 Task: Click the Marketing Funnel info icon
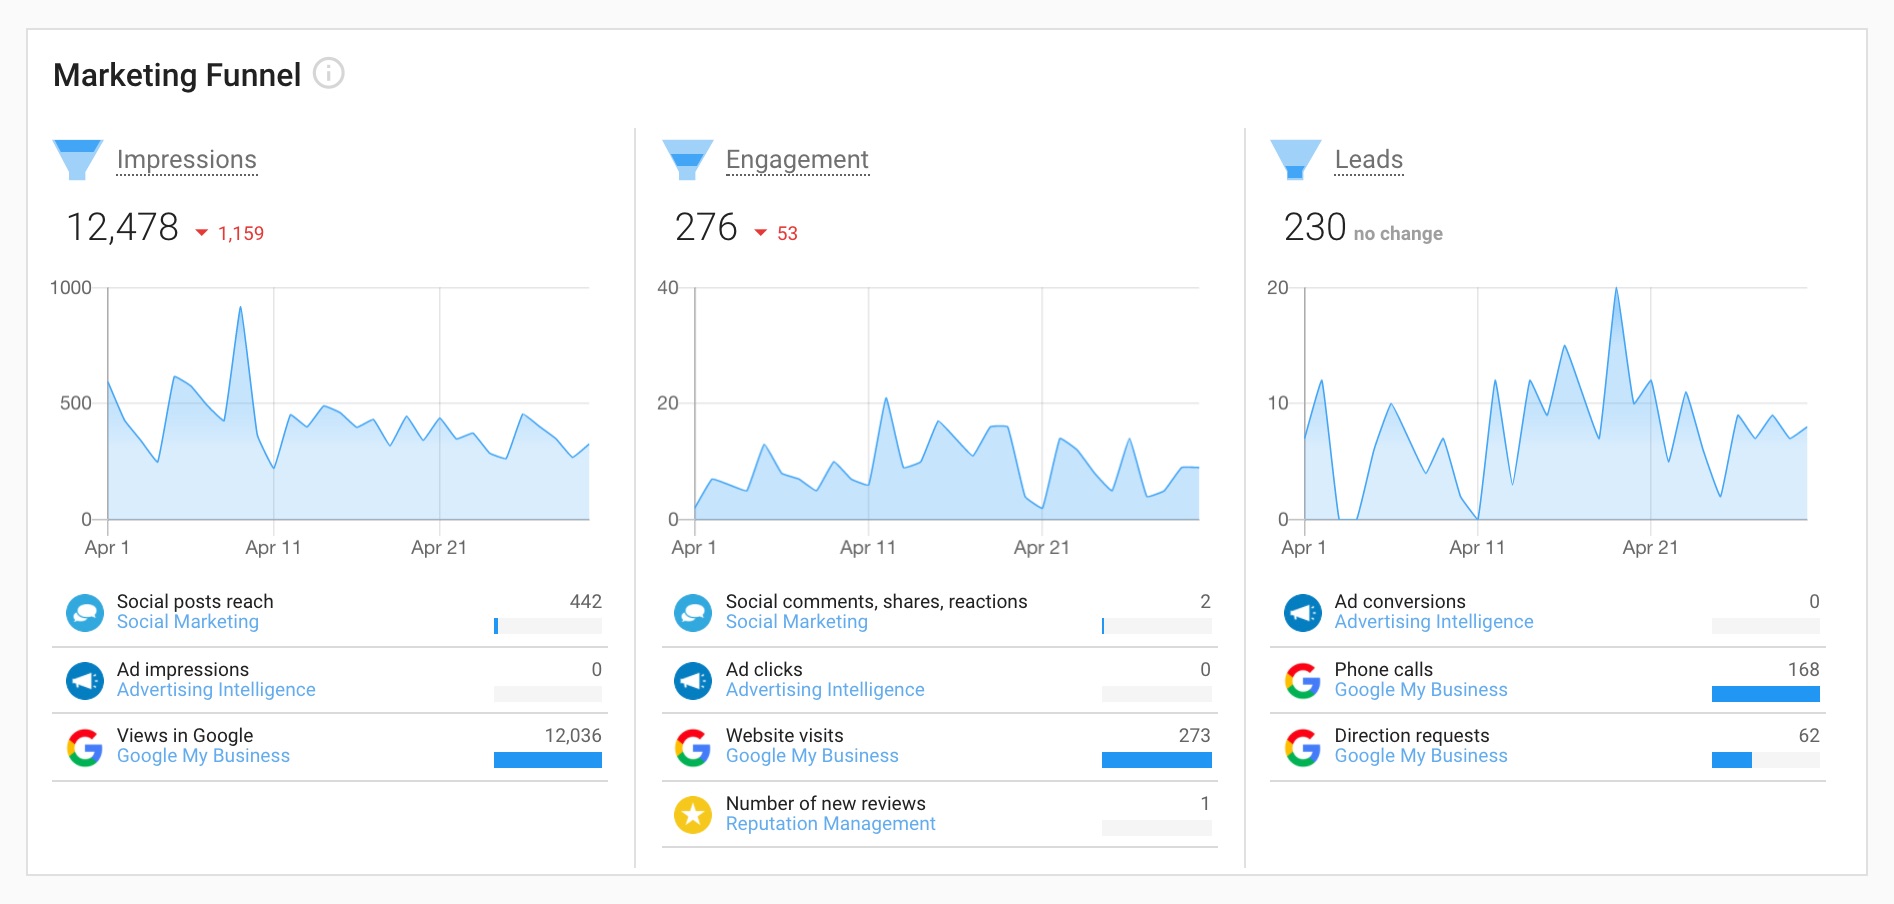click(328, 73)
